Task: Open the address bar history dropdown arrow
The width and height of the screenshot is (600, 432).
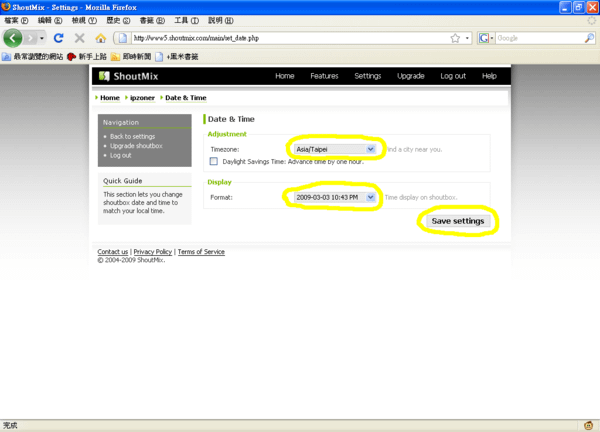Action: pyautogui.click(x=467, y=38)
